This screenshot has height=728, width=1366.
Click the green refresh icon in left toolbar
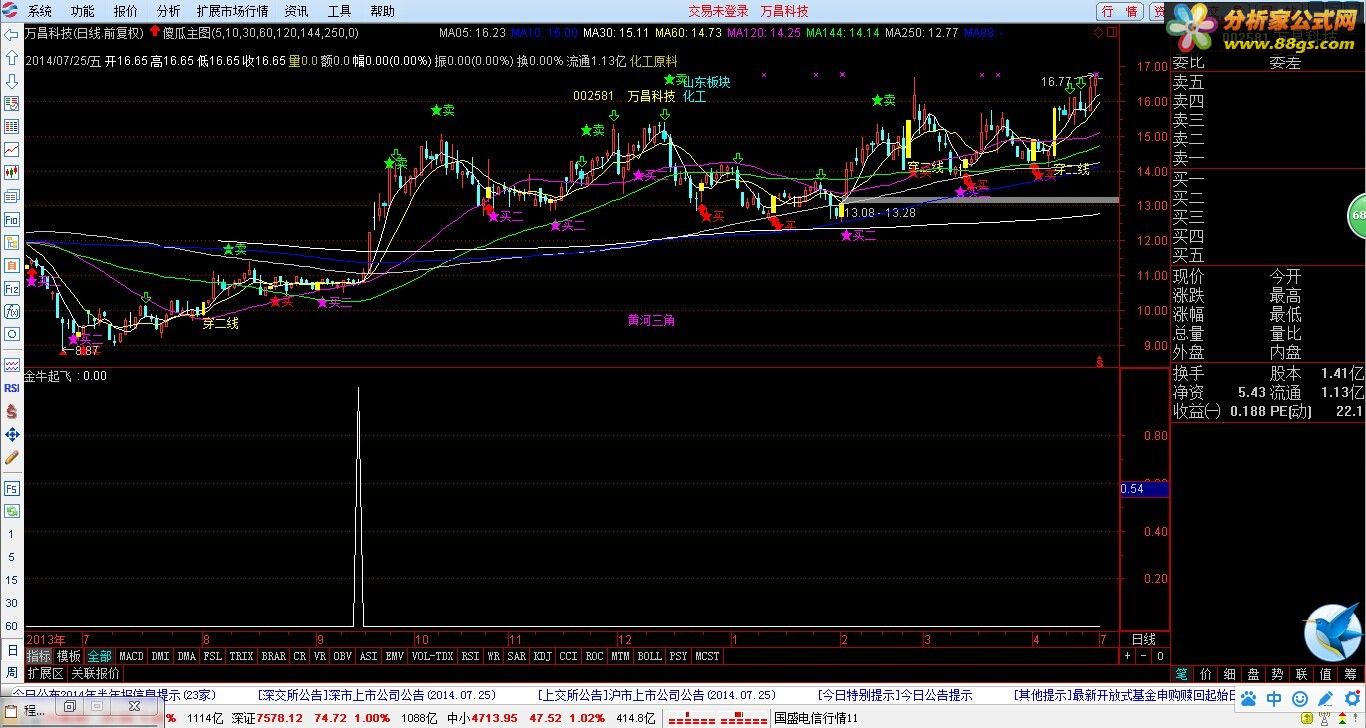coord(11,512)
